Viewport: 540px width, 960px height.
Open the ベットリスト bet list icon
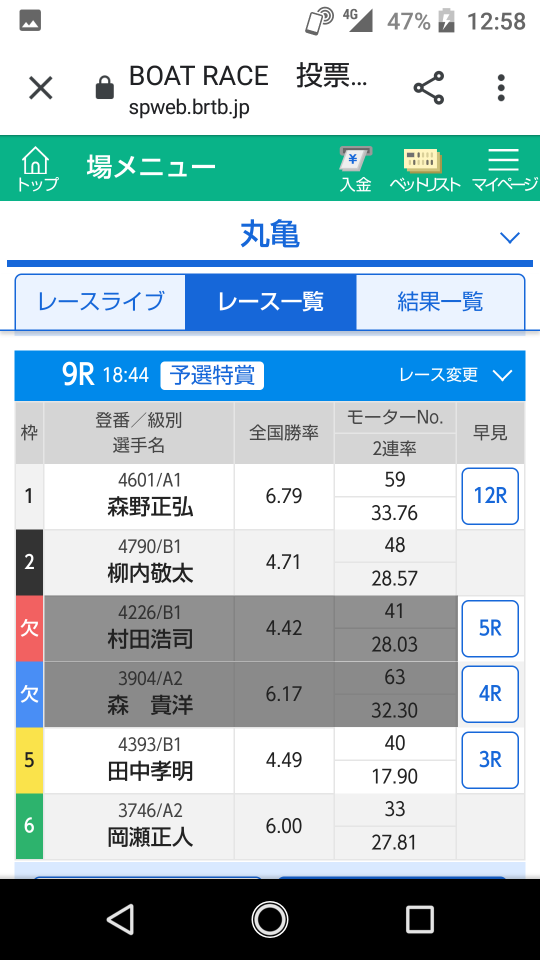pyautogui.click(x=424, y=170)
